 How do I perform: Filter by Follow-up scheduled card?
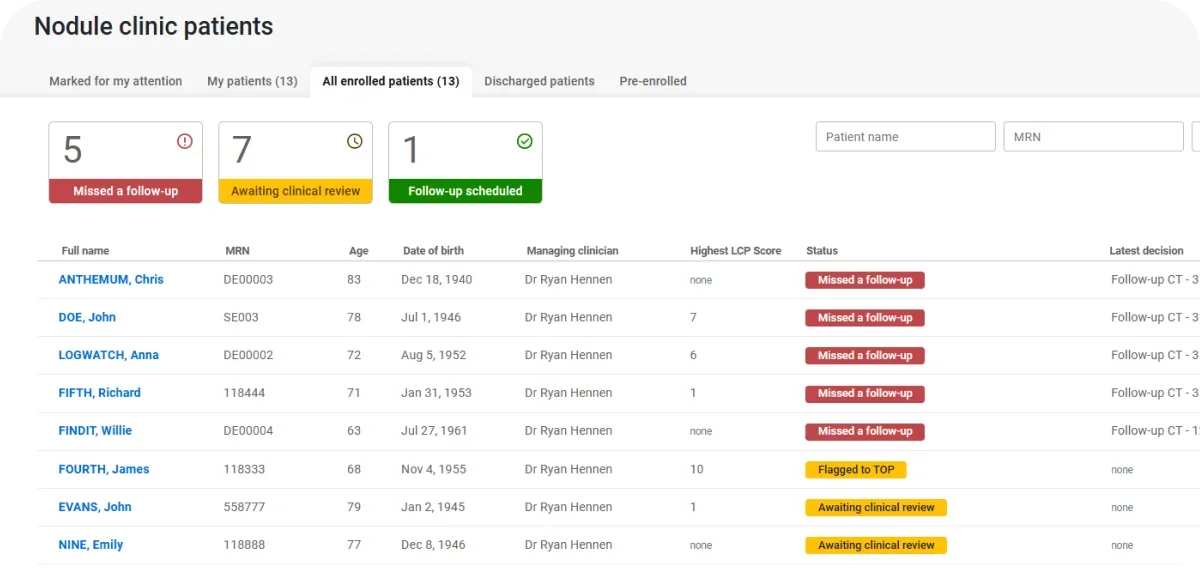pos(465,163)
